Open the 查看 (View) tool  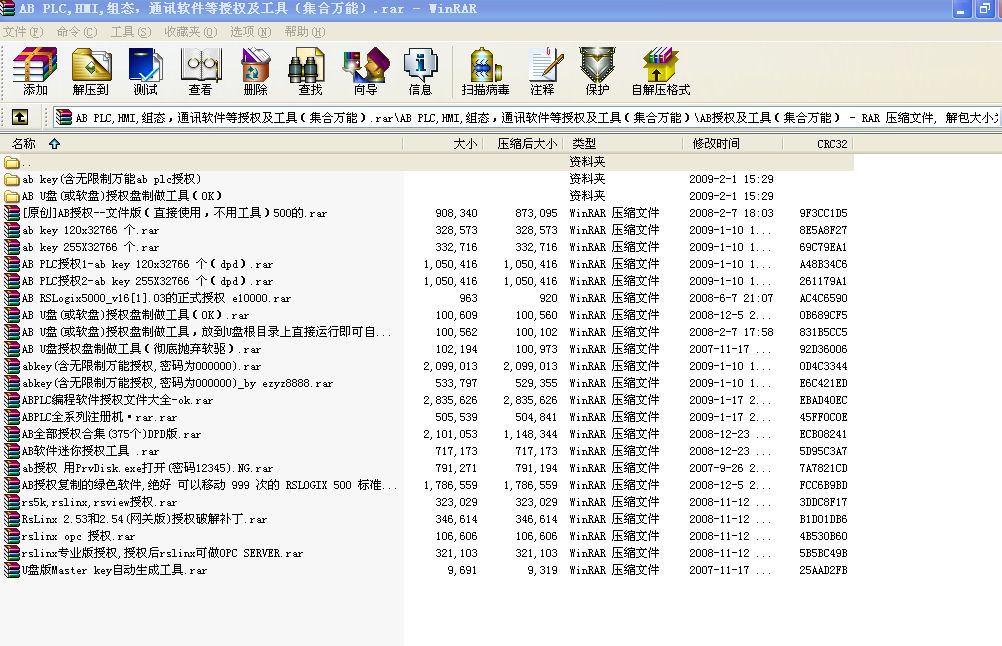pos(200,70)
